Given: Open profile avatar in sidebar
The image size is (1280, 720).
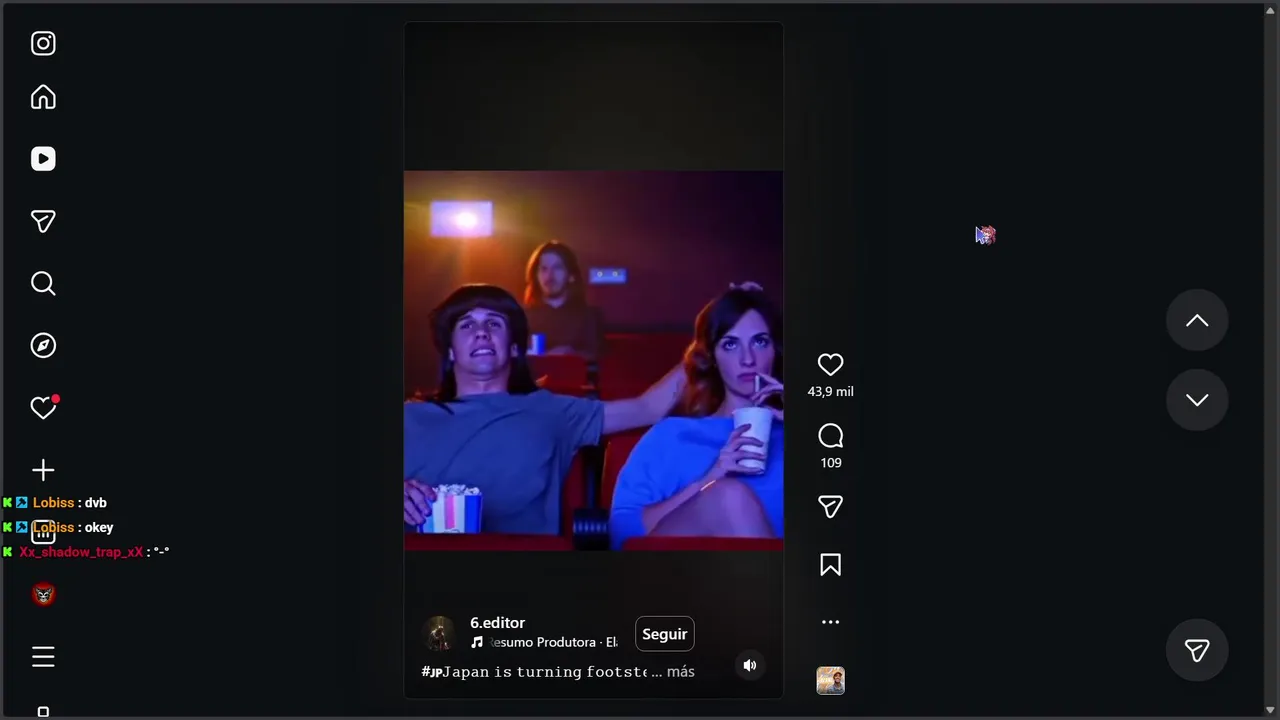Looking at the screenshot, I should click(x=43, y=594).
